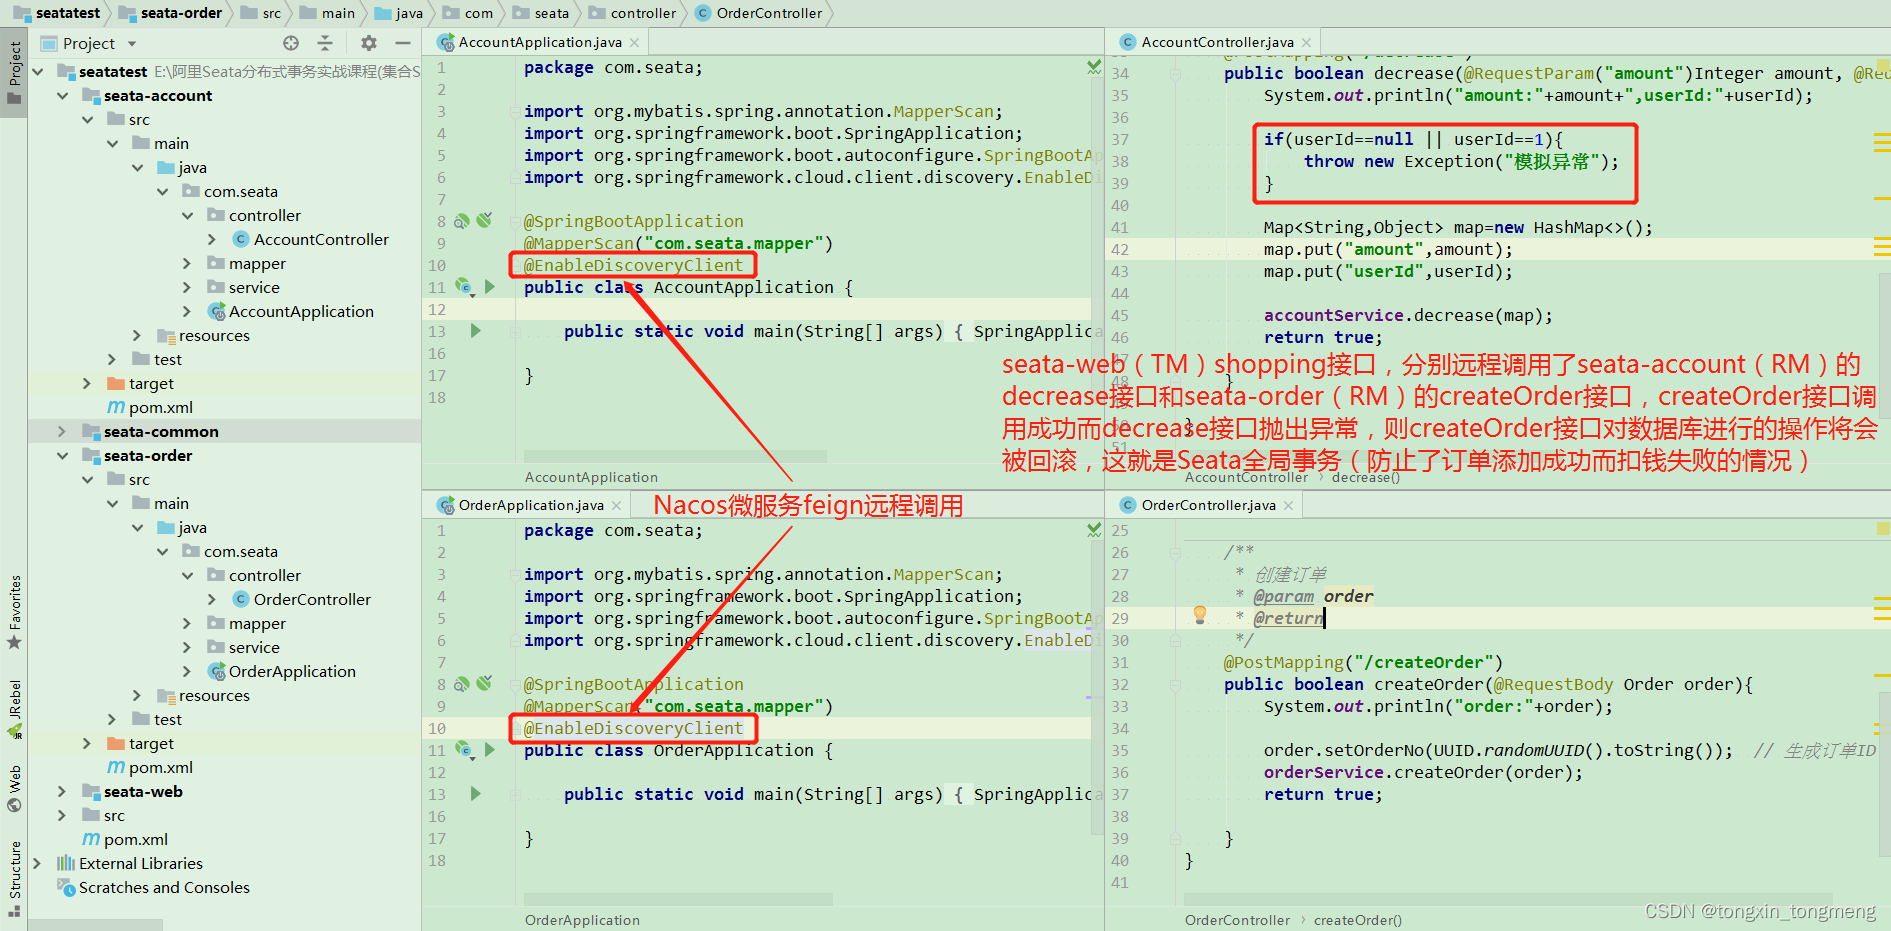Expand External Libraries node
Viewport: 1891px width, 931px height.
[38, 864]
